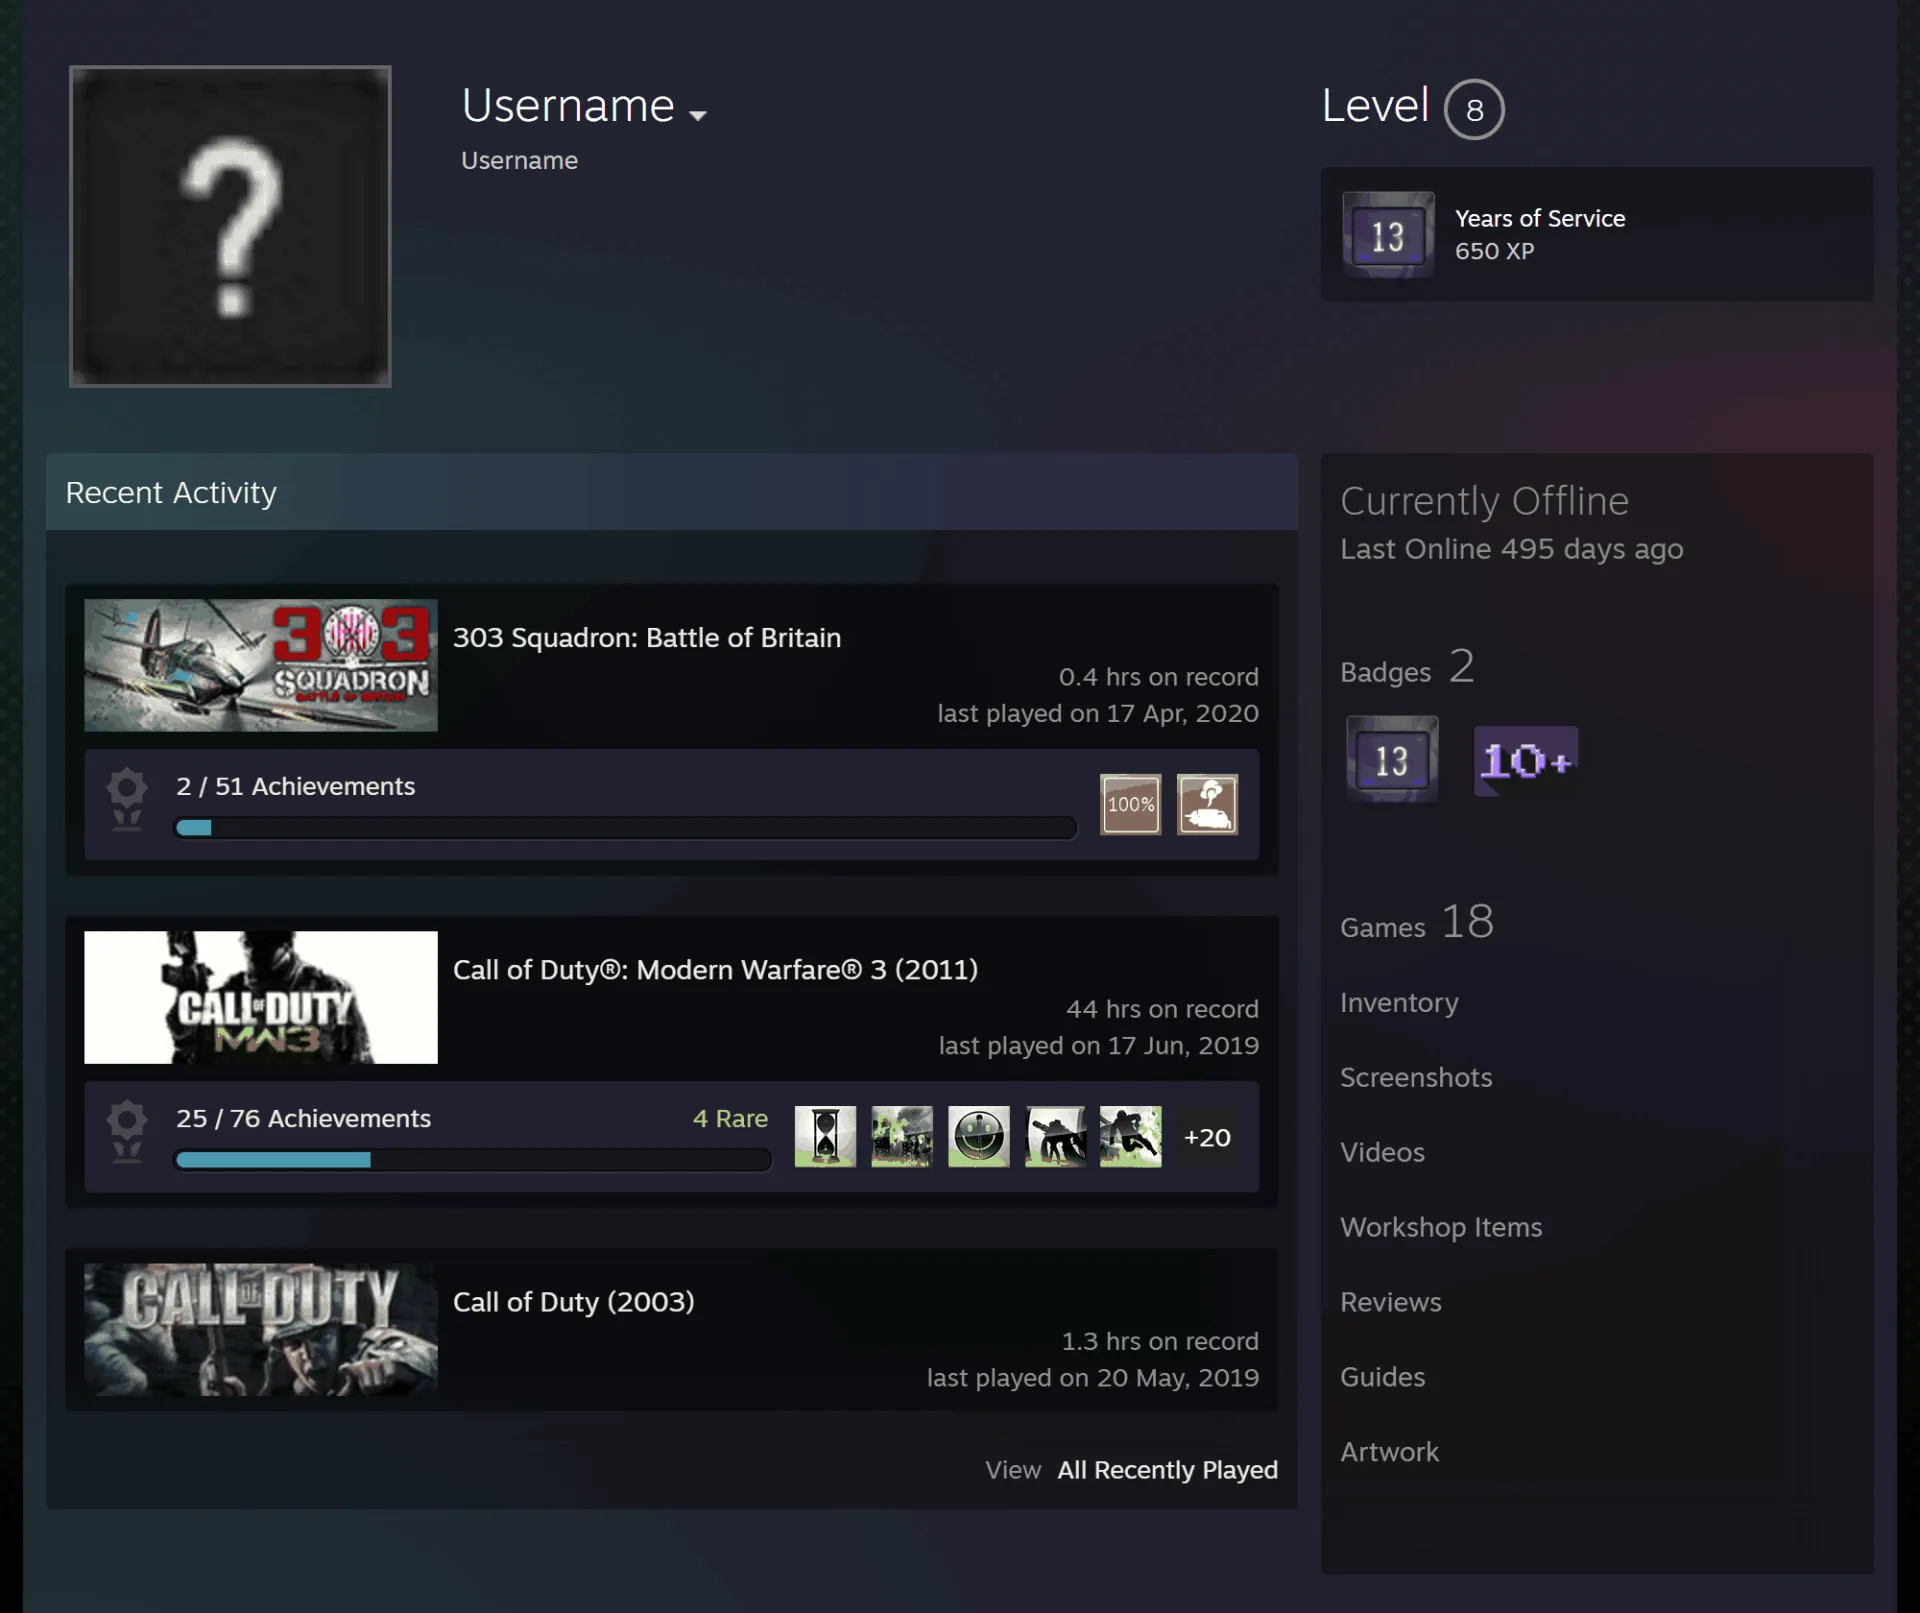Click the Years of Service text
Screen dimensions: 1920x1613
click(1540, 218)
